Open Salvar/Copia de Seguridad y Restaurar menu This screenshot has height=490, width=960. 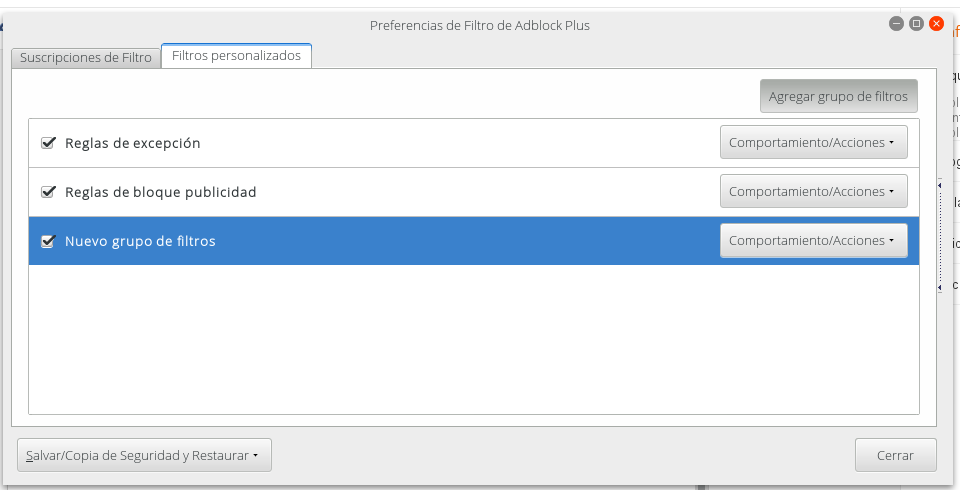(144, 455)
